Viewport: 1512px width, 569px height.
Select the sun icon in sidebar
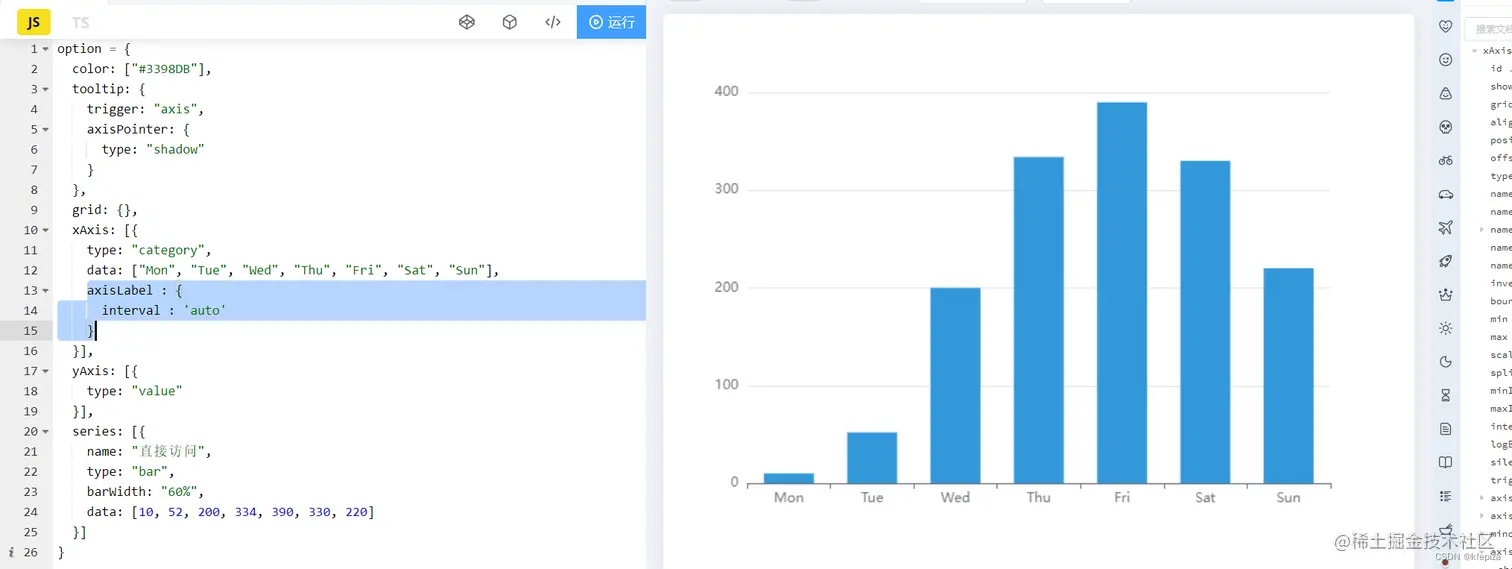click(x=1445, y=328)
